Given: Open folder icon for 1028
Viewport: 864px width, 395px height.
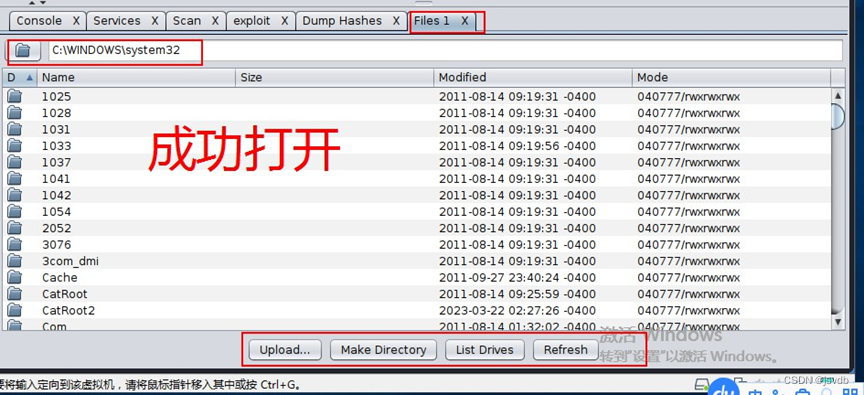Looking at the screenshot, I should pyautogui.click(x=14, y=113).
